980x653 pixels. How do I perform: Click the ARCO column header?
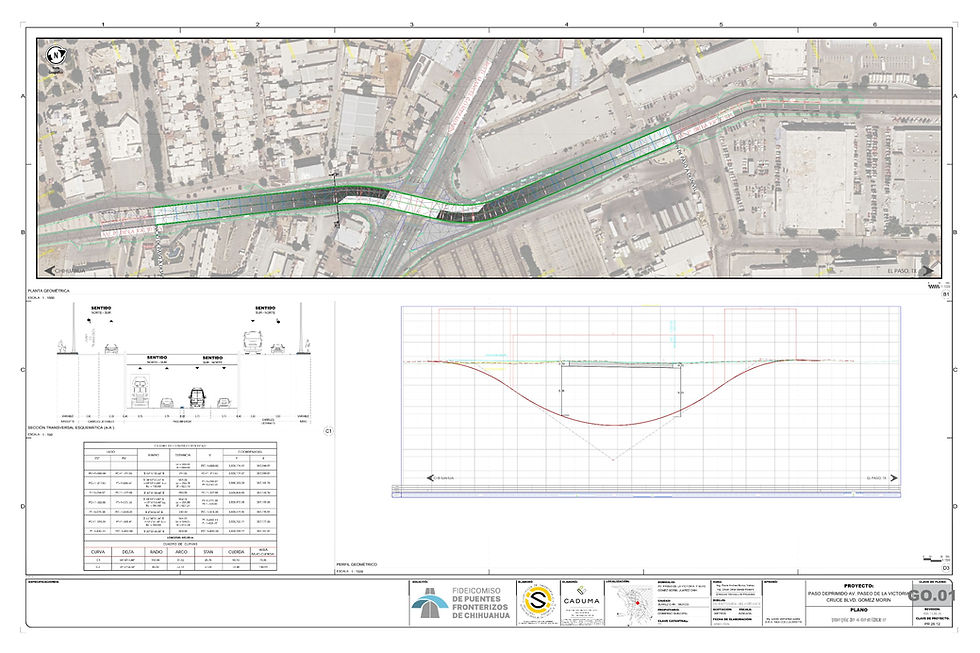(182, 552)
